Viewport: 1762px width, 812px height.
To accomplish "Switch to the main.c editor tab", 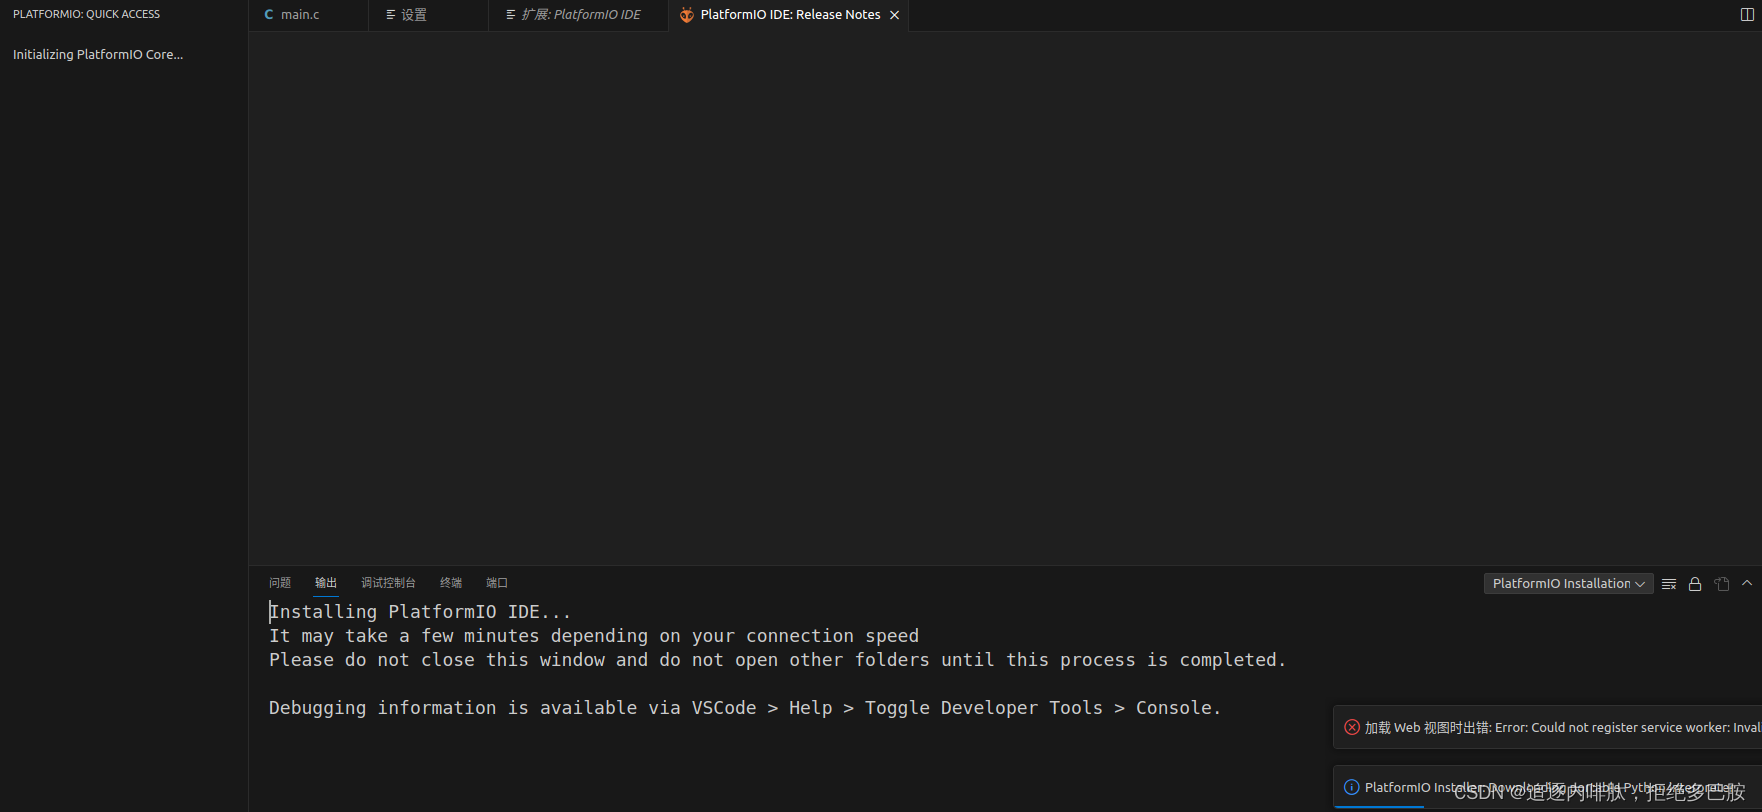I will coord(308,15).
